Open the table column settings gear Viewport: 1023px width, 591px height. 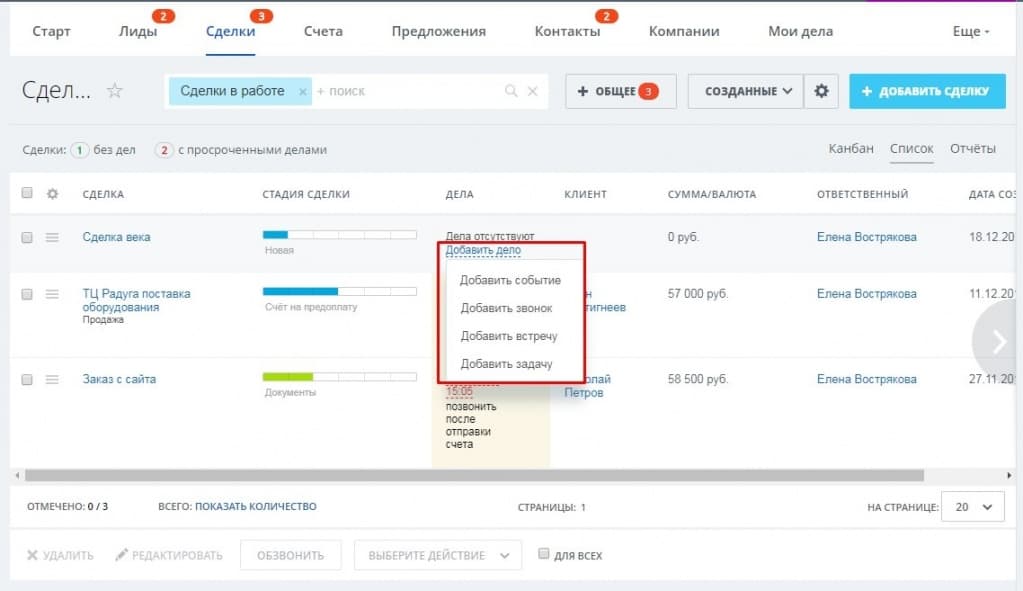[x=53, y=194]
